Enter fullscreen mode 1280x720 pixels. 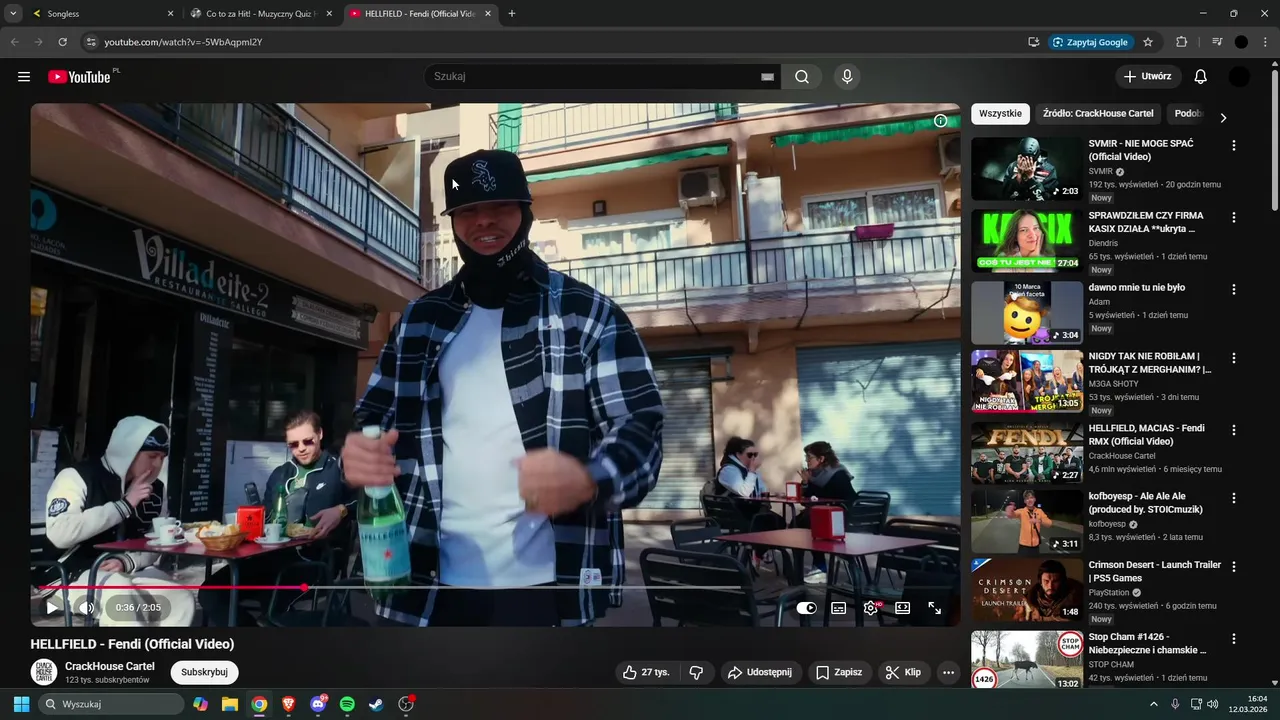pyautogui.click(x=935, y=608)
